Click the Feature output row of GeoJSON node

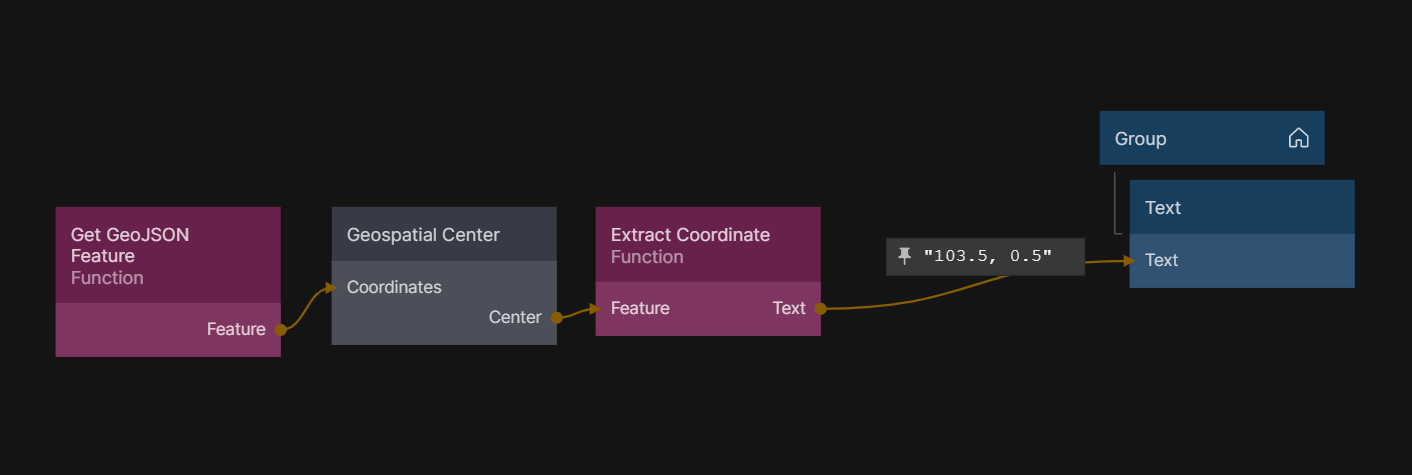[x=167, y=329]
